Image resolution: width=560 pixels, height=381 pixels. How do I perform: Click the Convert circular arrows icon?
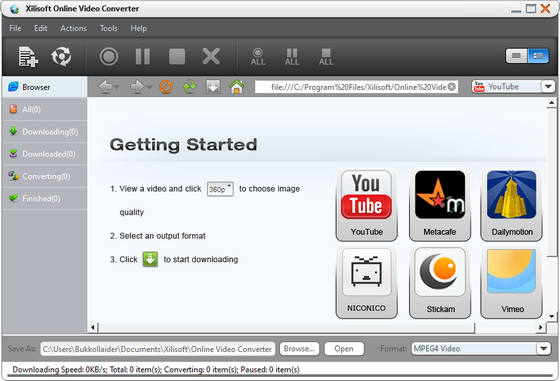pos(61,56)
